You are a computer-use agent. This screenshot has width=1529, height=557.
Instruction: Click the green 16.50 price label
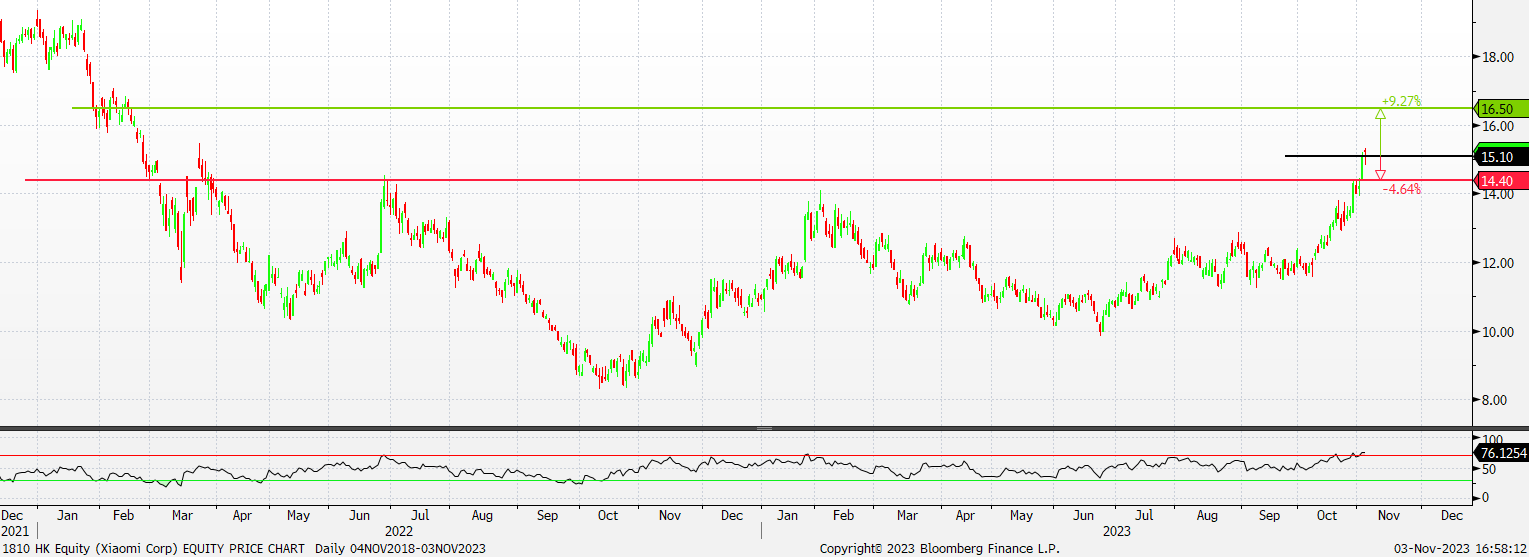1502,109
